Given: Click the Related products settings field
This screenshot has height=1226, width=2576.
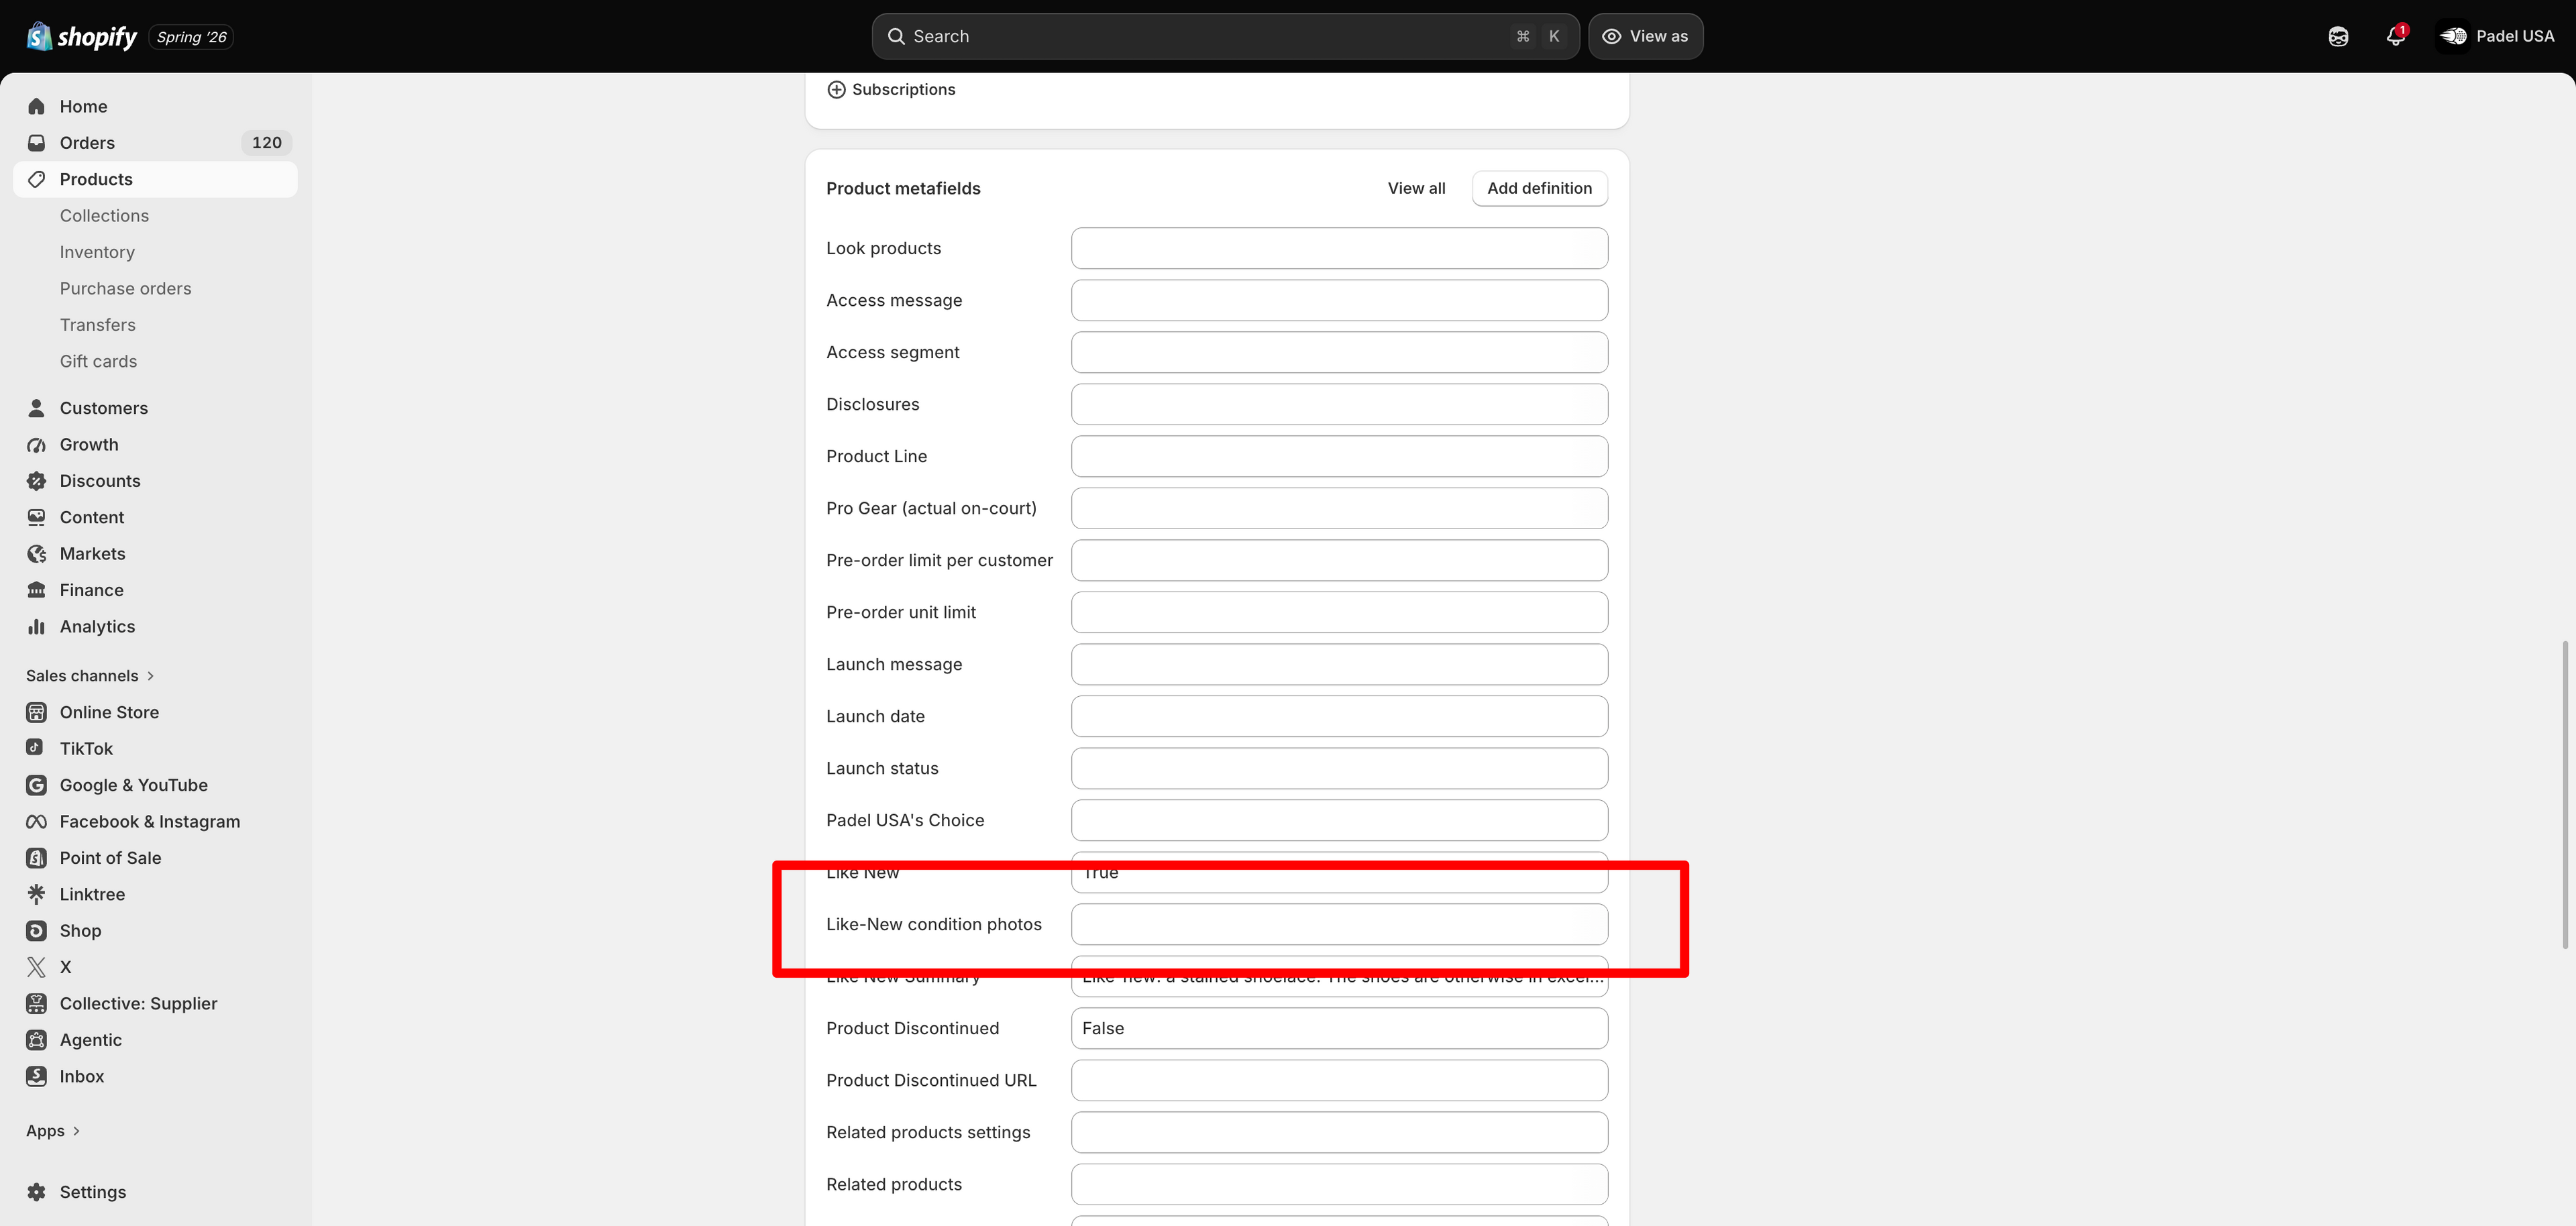Looking at the screenshot, I should [x=1339, y=1132].
